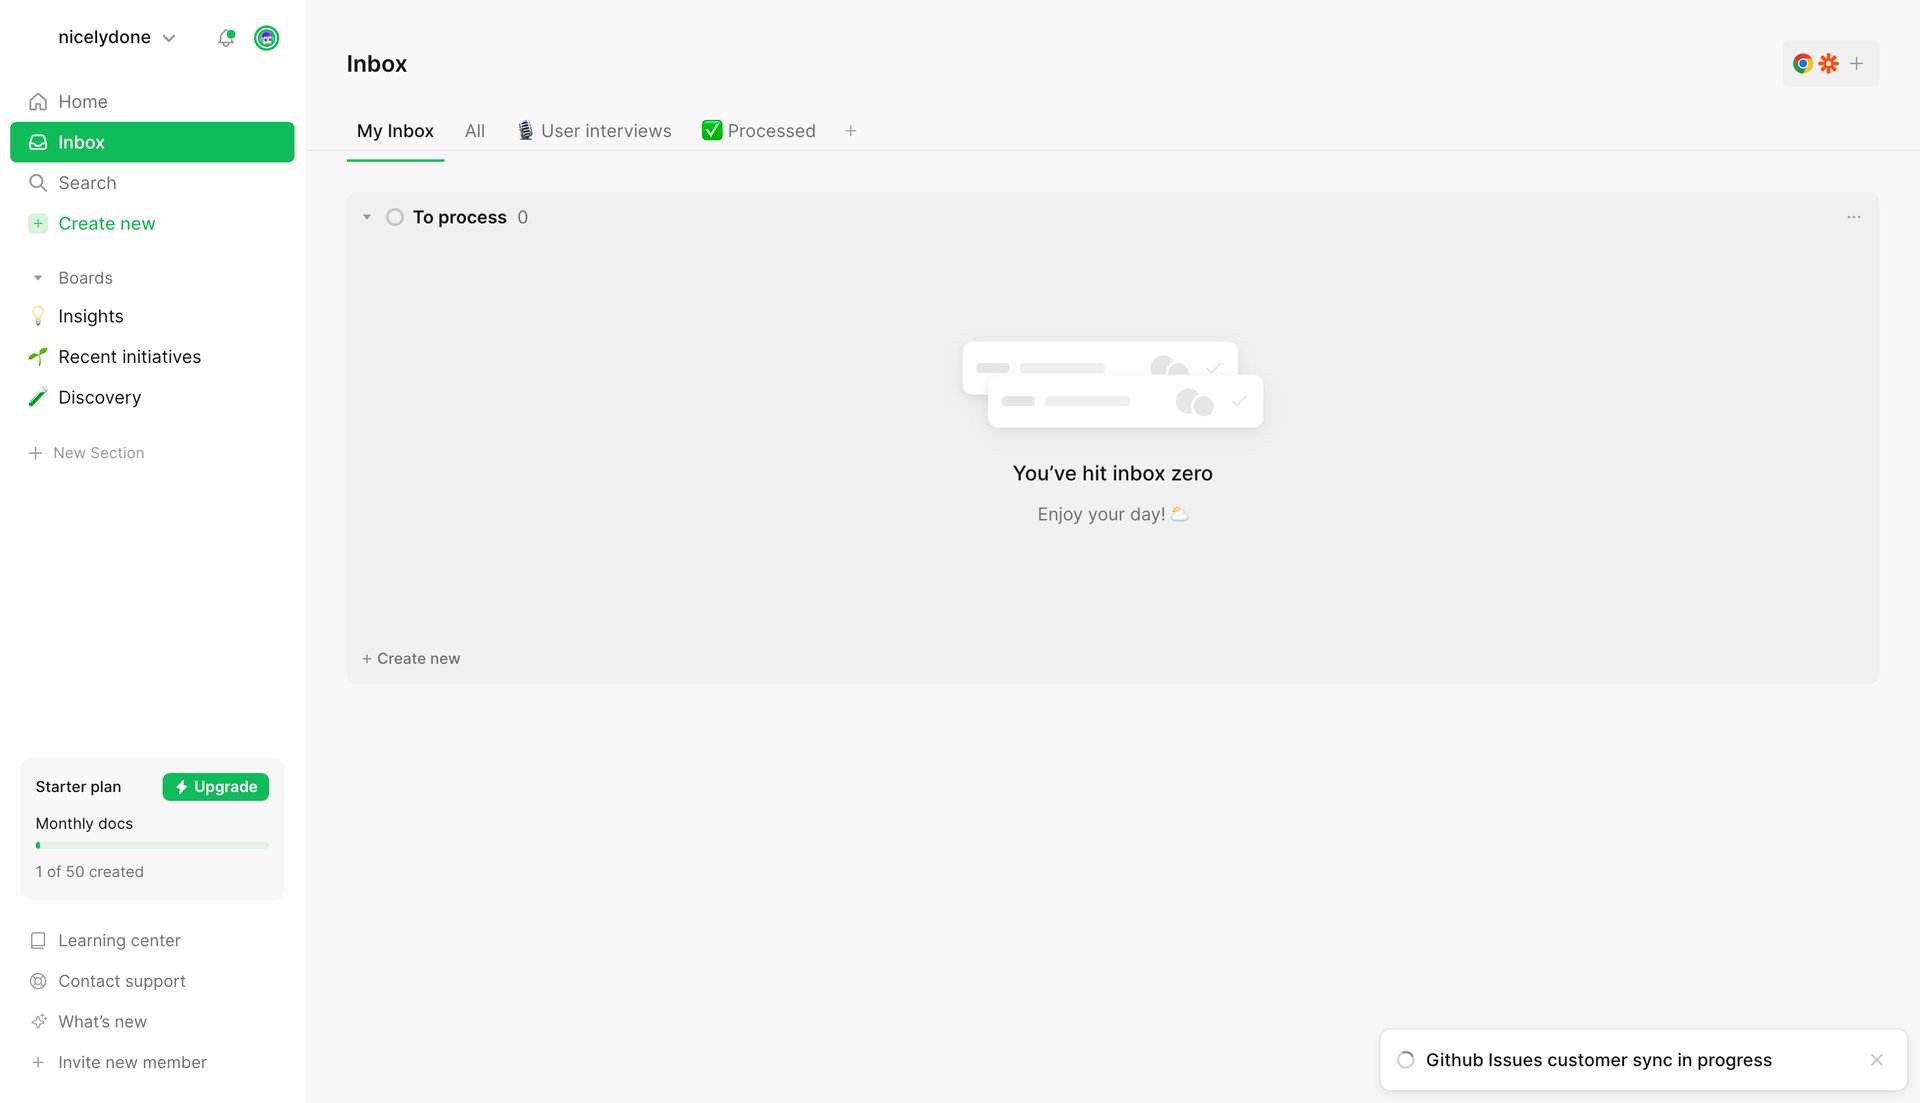1920x1103 pixels.
Task: Switch to the All tab
Action: tap(474, 130)
